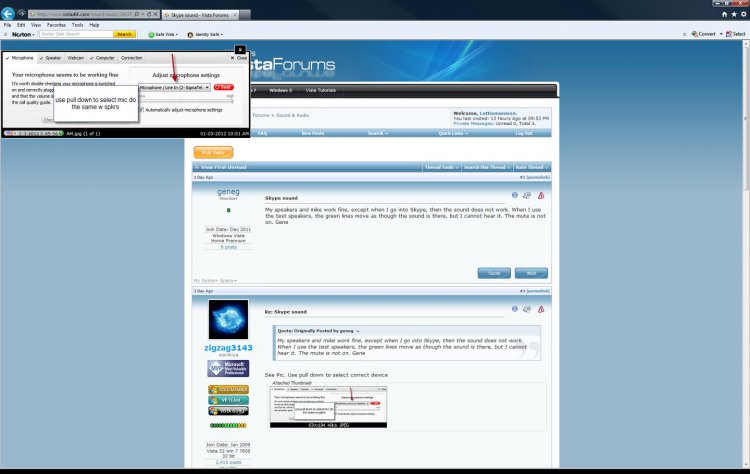Close the Skype sound browser tab
Viewport: 750px width, 474px height.
235,15
